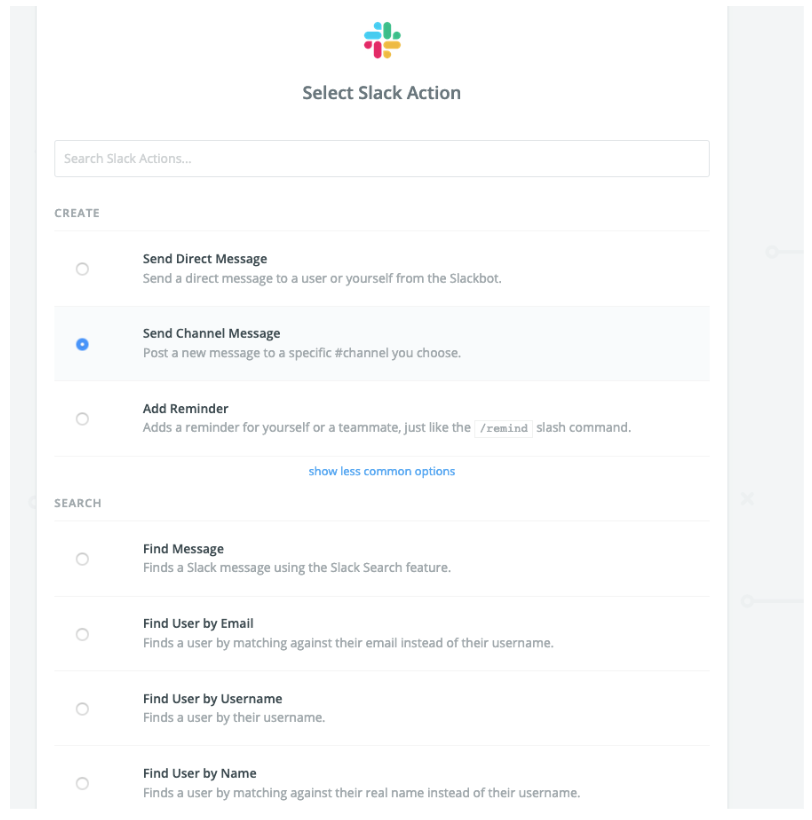812x820 pixels.
Task: Select the Find User by Username radio button
Action: [82, 709]
